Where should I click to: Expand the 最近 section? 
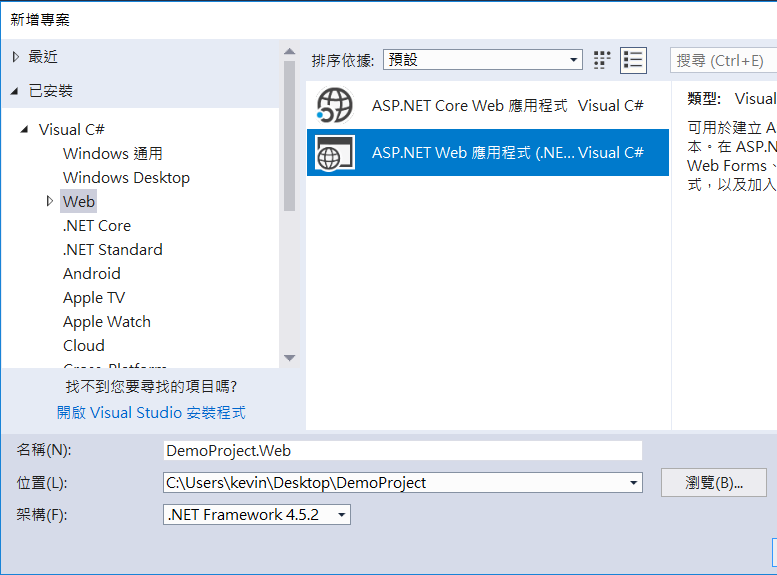coord(15,57)
